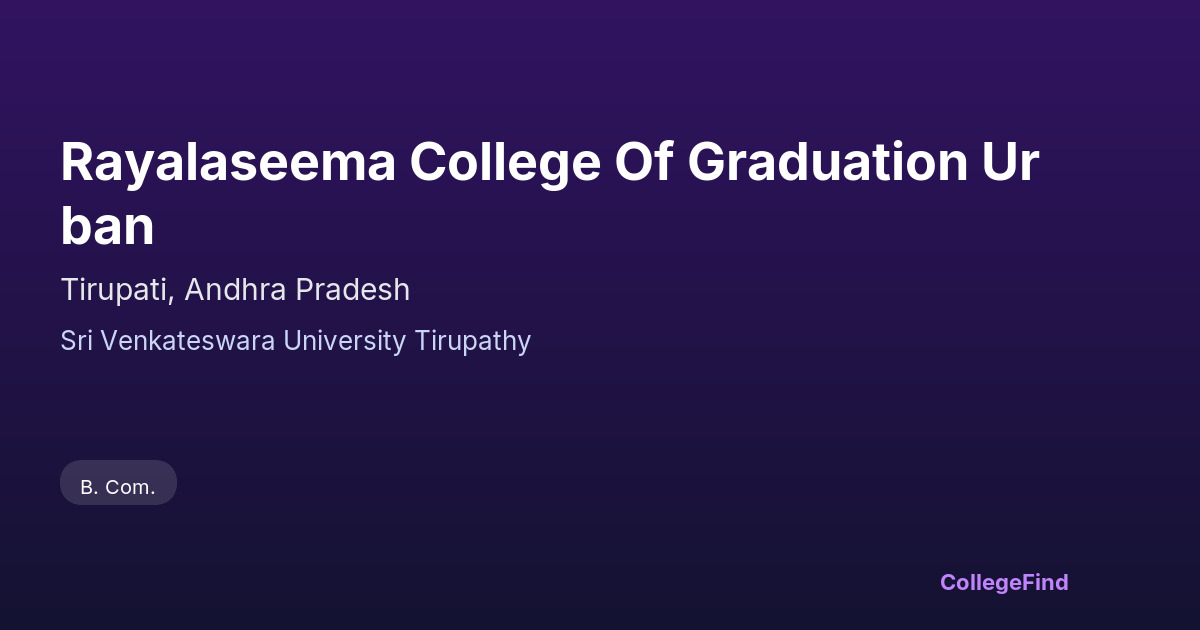
Task: Select the word Pradesh in the location
Action: [352, 290]
